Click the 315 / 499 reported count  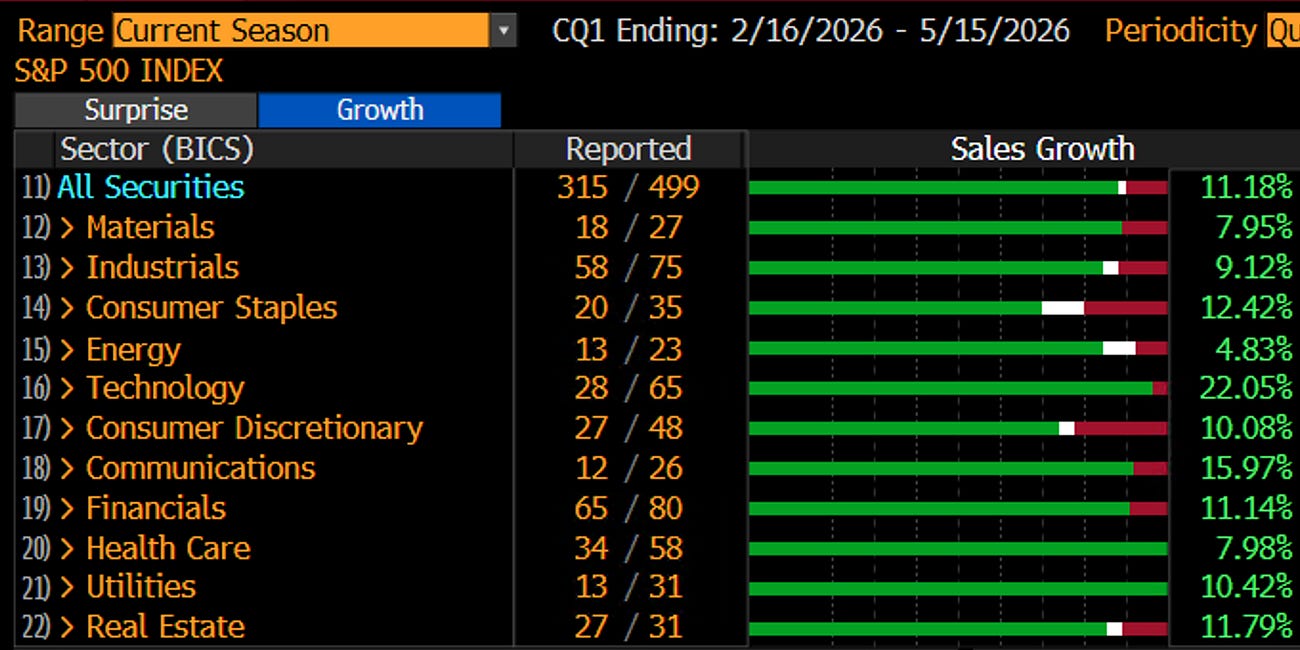629,187
